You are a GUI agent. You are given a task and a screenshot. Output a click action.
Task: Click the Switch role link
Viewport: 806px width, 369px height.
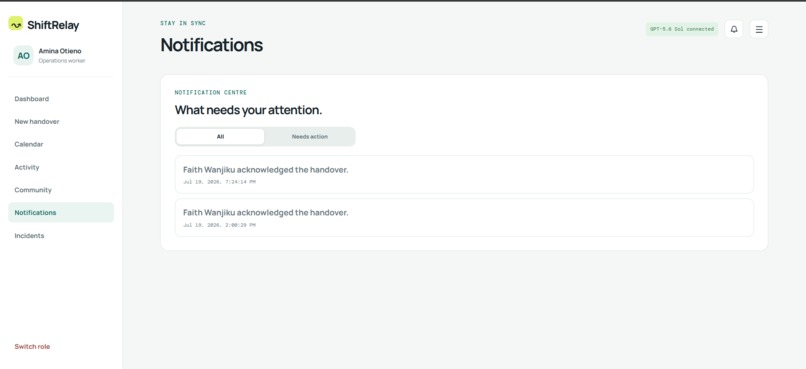(32, 346)
